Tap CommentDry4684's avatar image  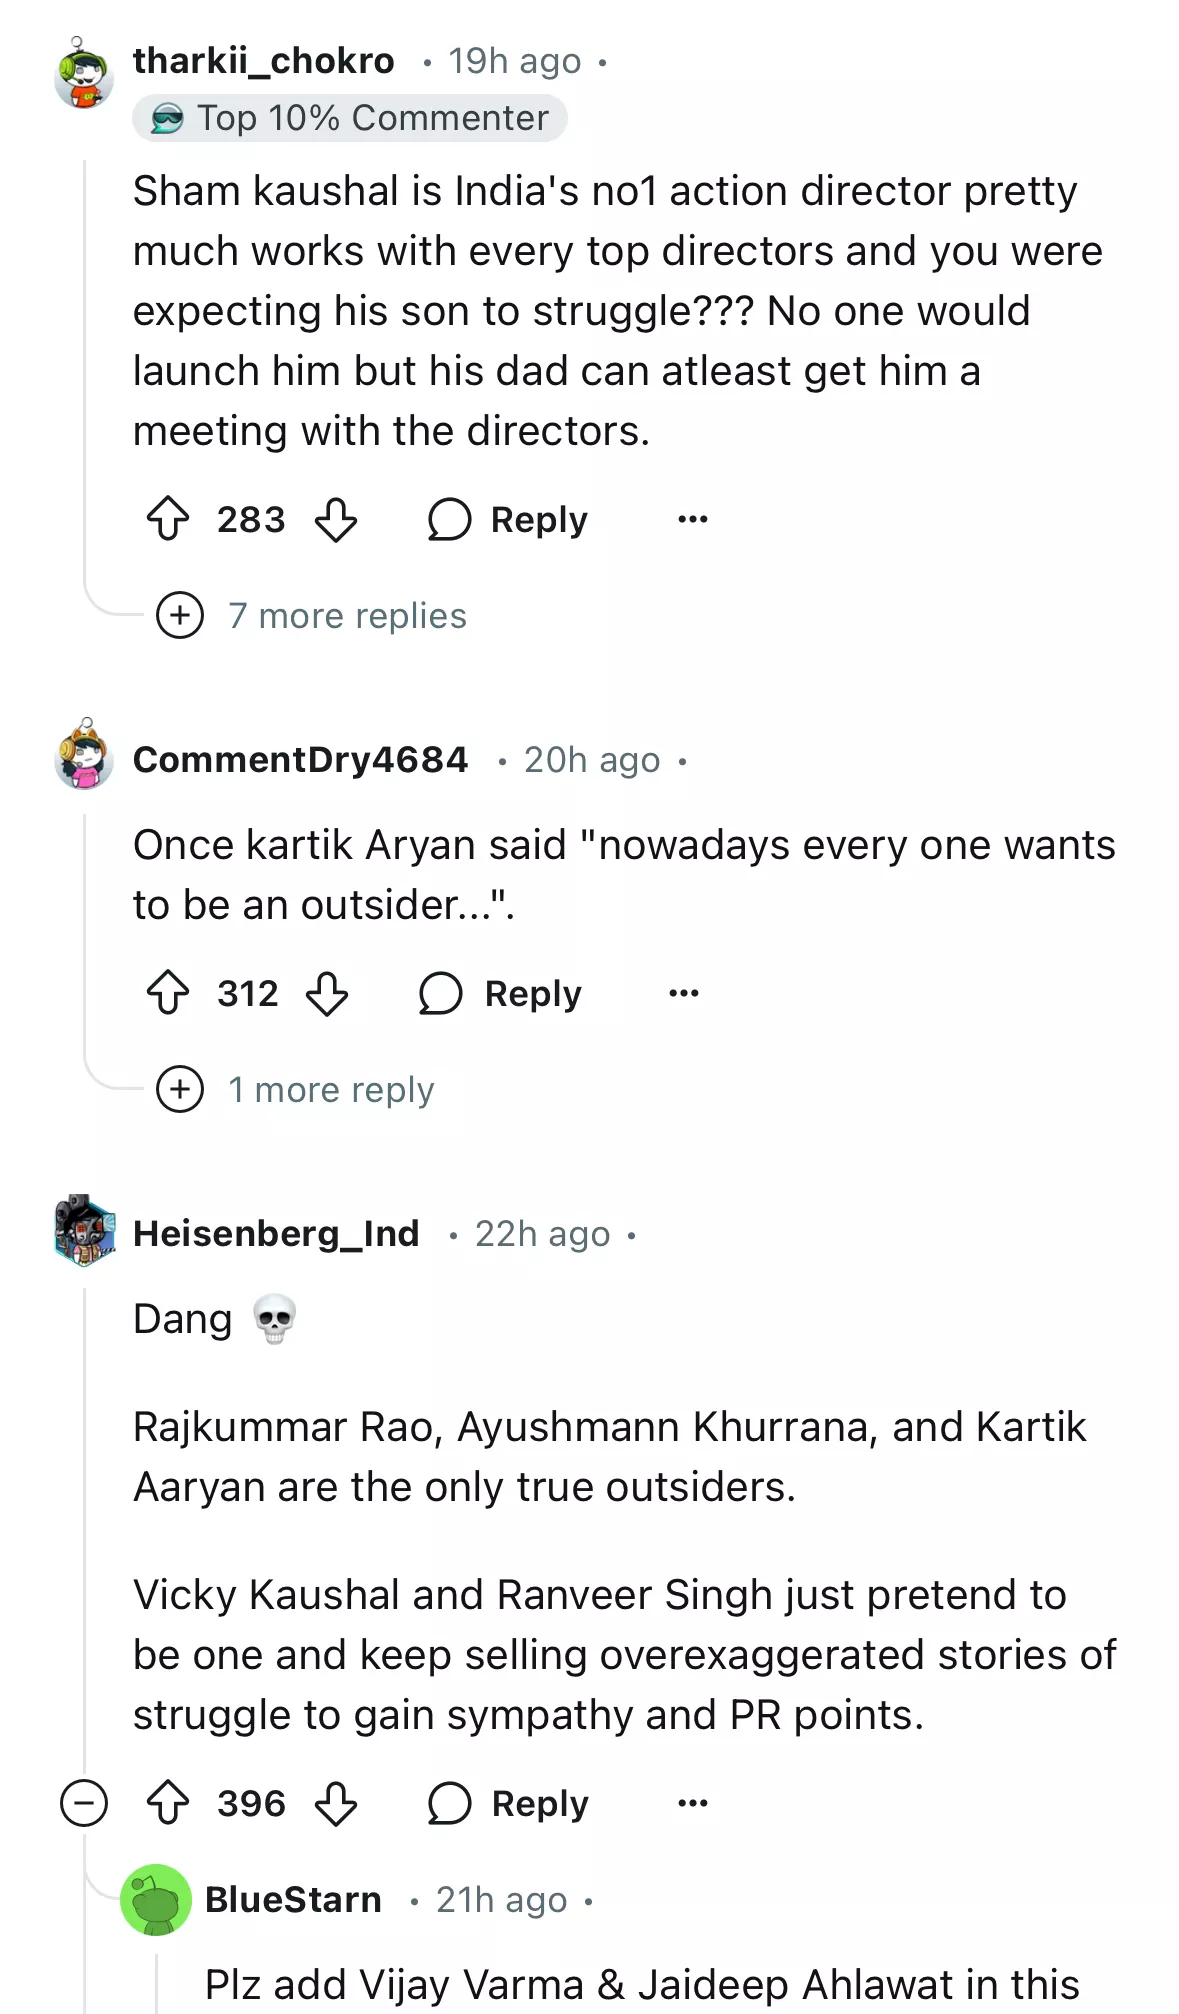pyautogui.click(x=84, y=756)
